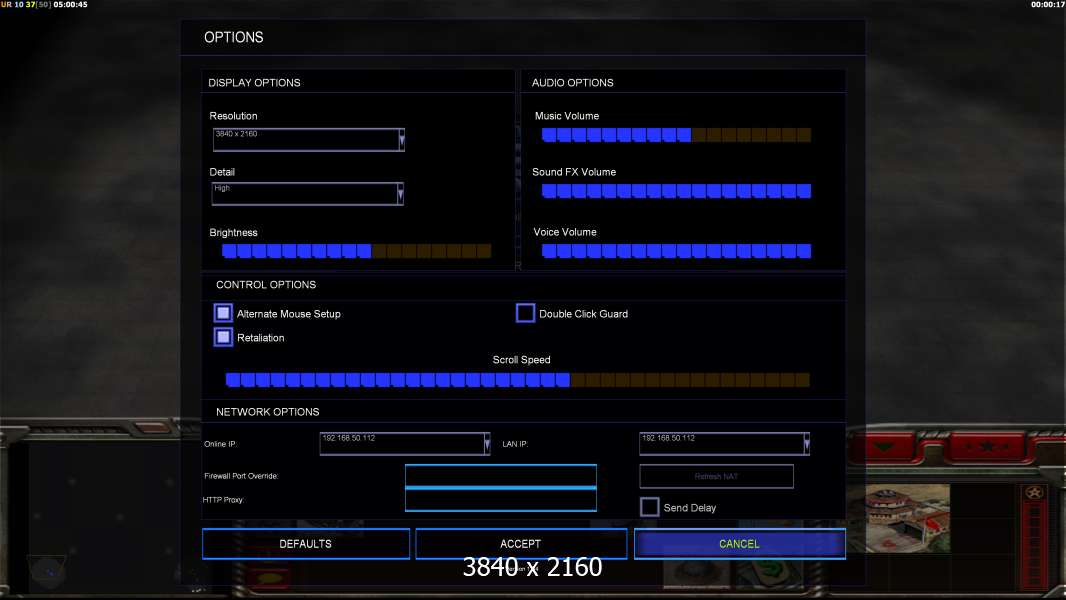Image resolution: width=1066 pixels, height=600 pixels.
Task: Open the Detail dropdown set to High
Action: click(307, 194)
